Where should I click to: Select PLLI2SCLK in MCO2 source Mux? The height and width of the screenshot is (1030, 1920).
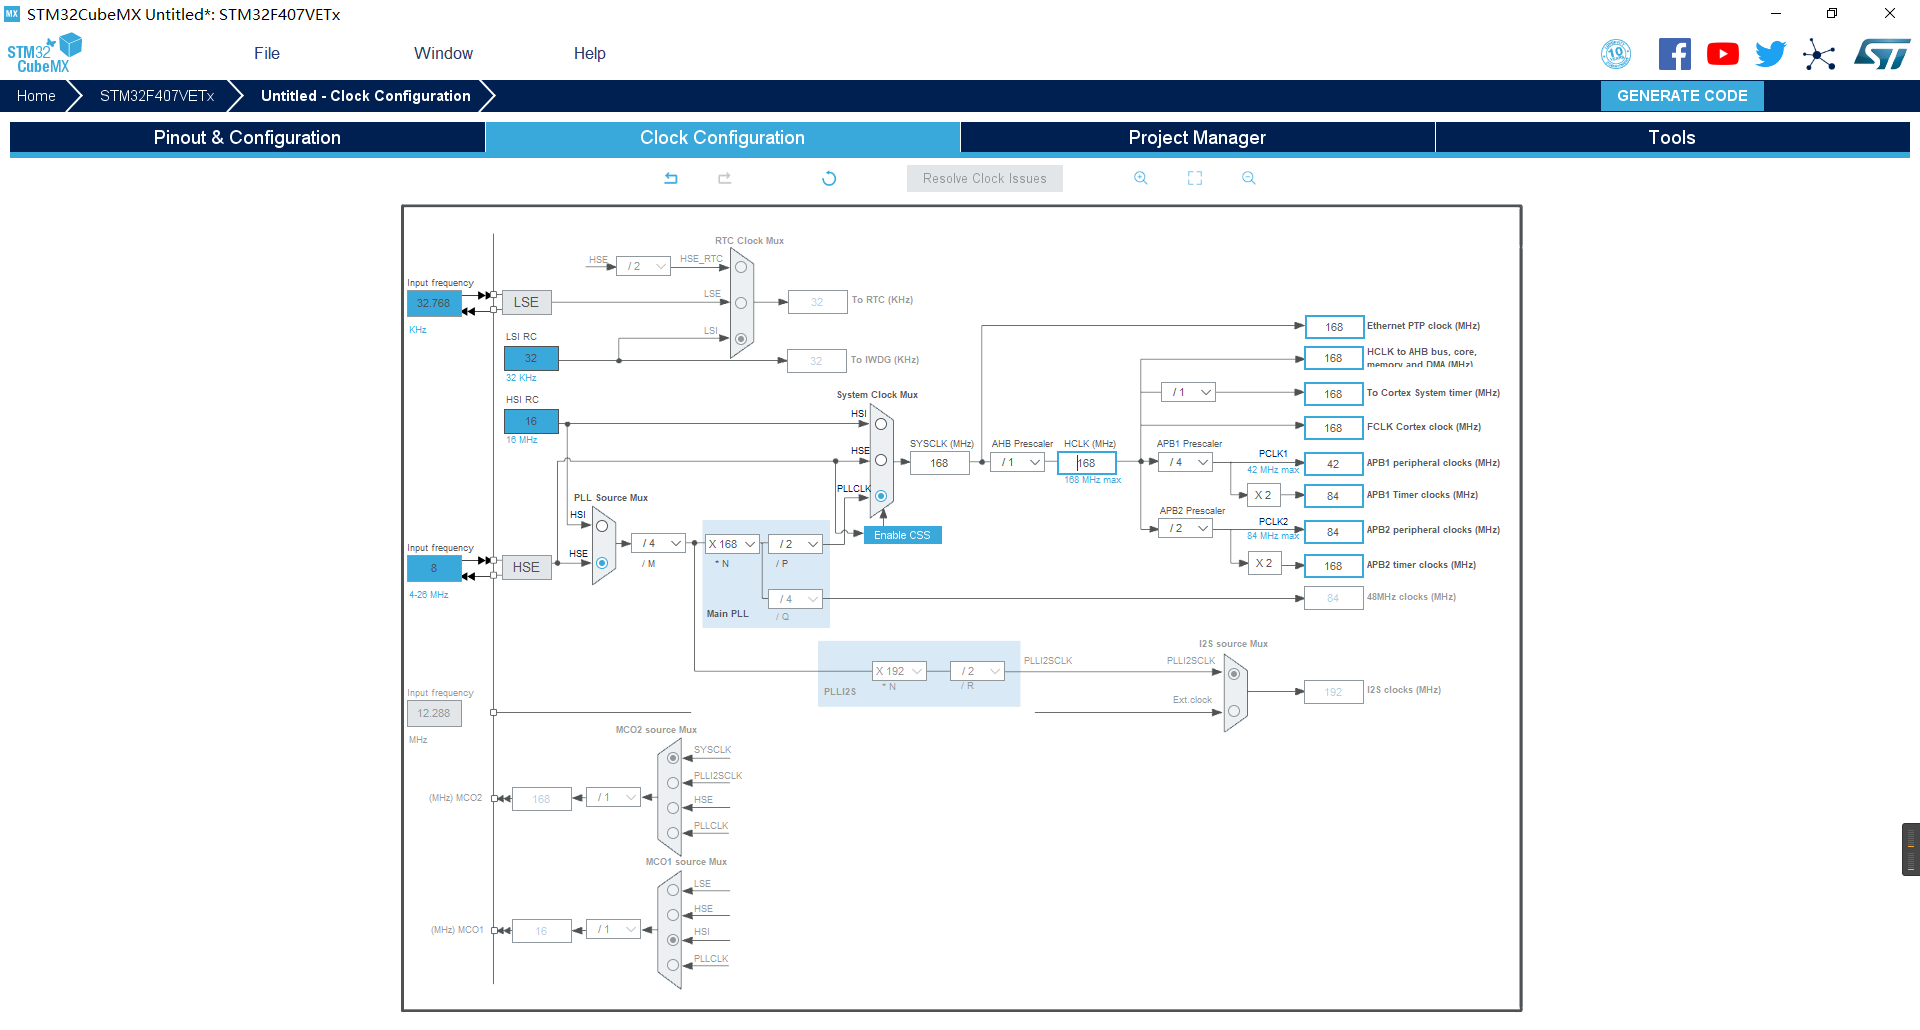click(x=673, y=783)
